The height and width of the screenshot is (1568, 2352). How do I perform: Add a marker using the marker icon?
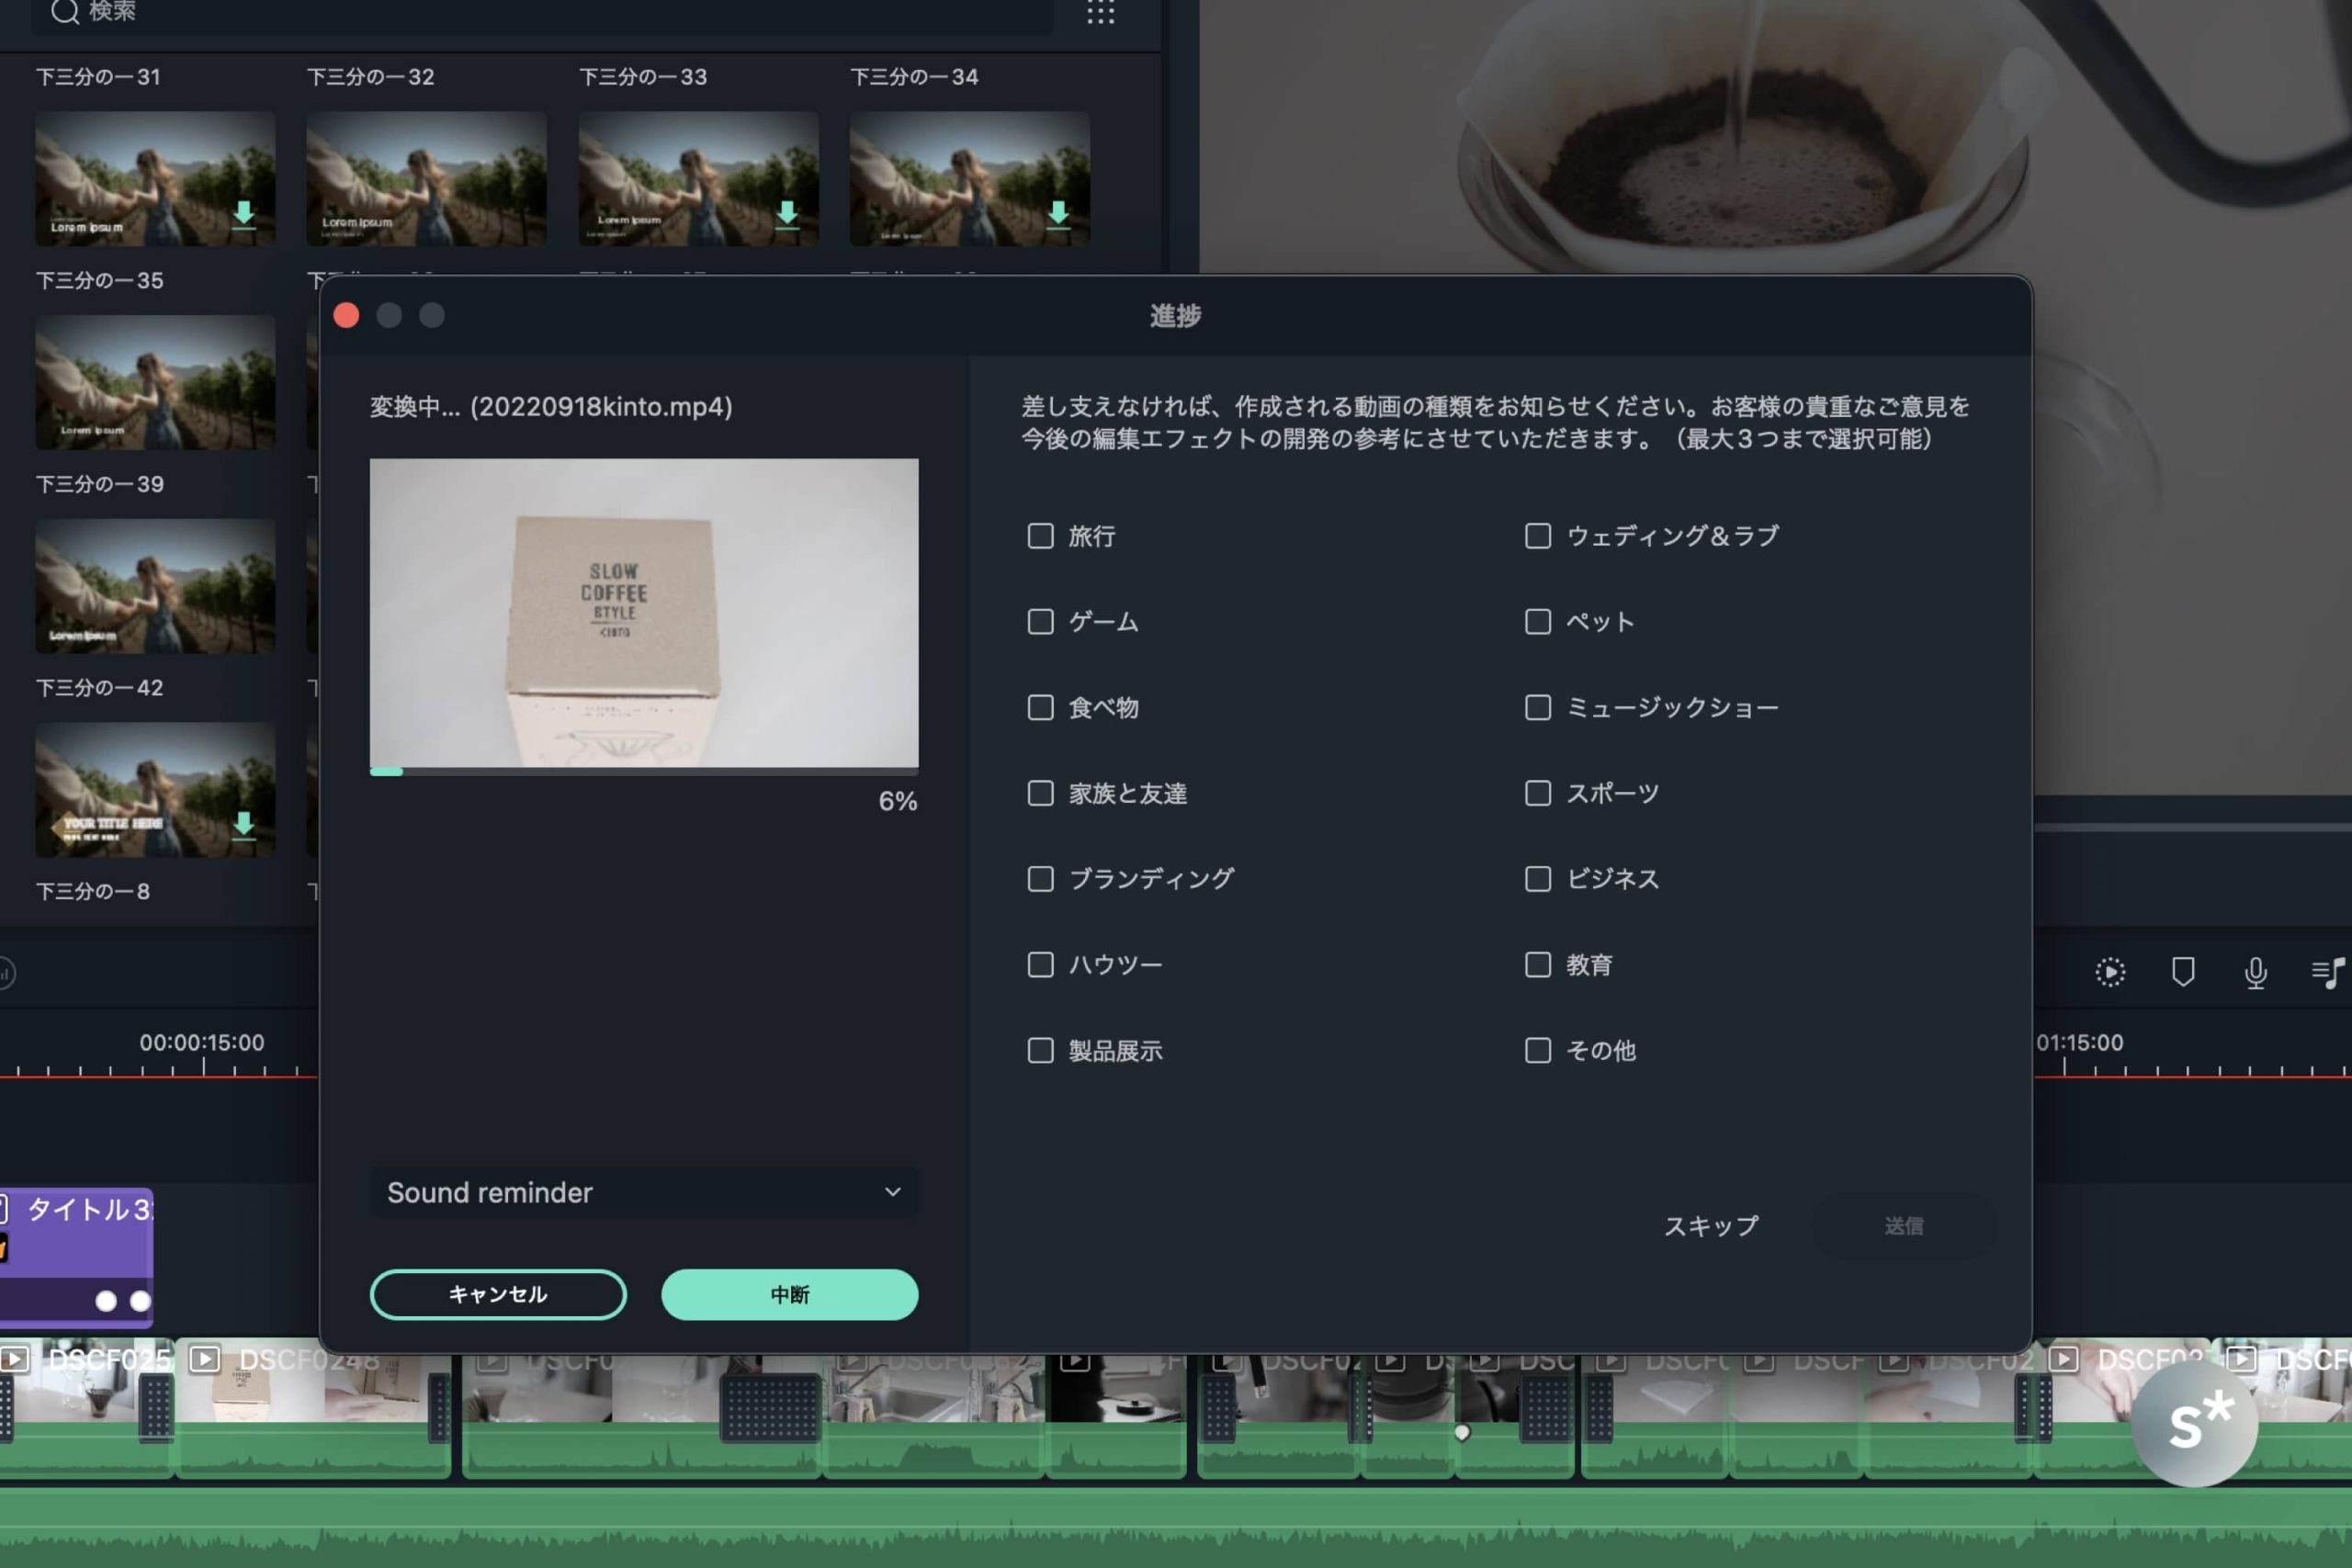pos(2183,972)
